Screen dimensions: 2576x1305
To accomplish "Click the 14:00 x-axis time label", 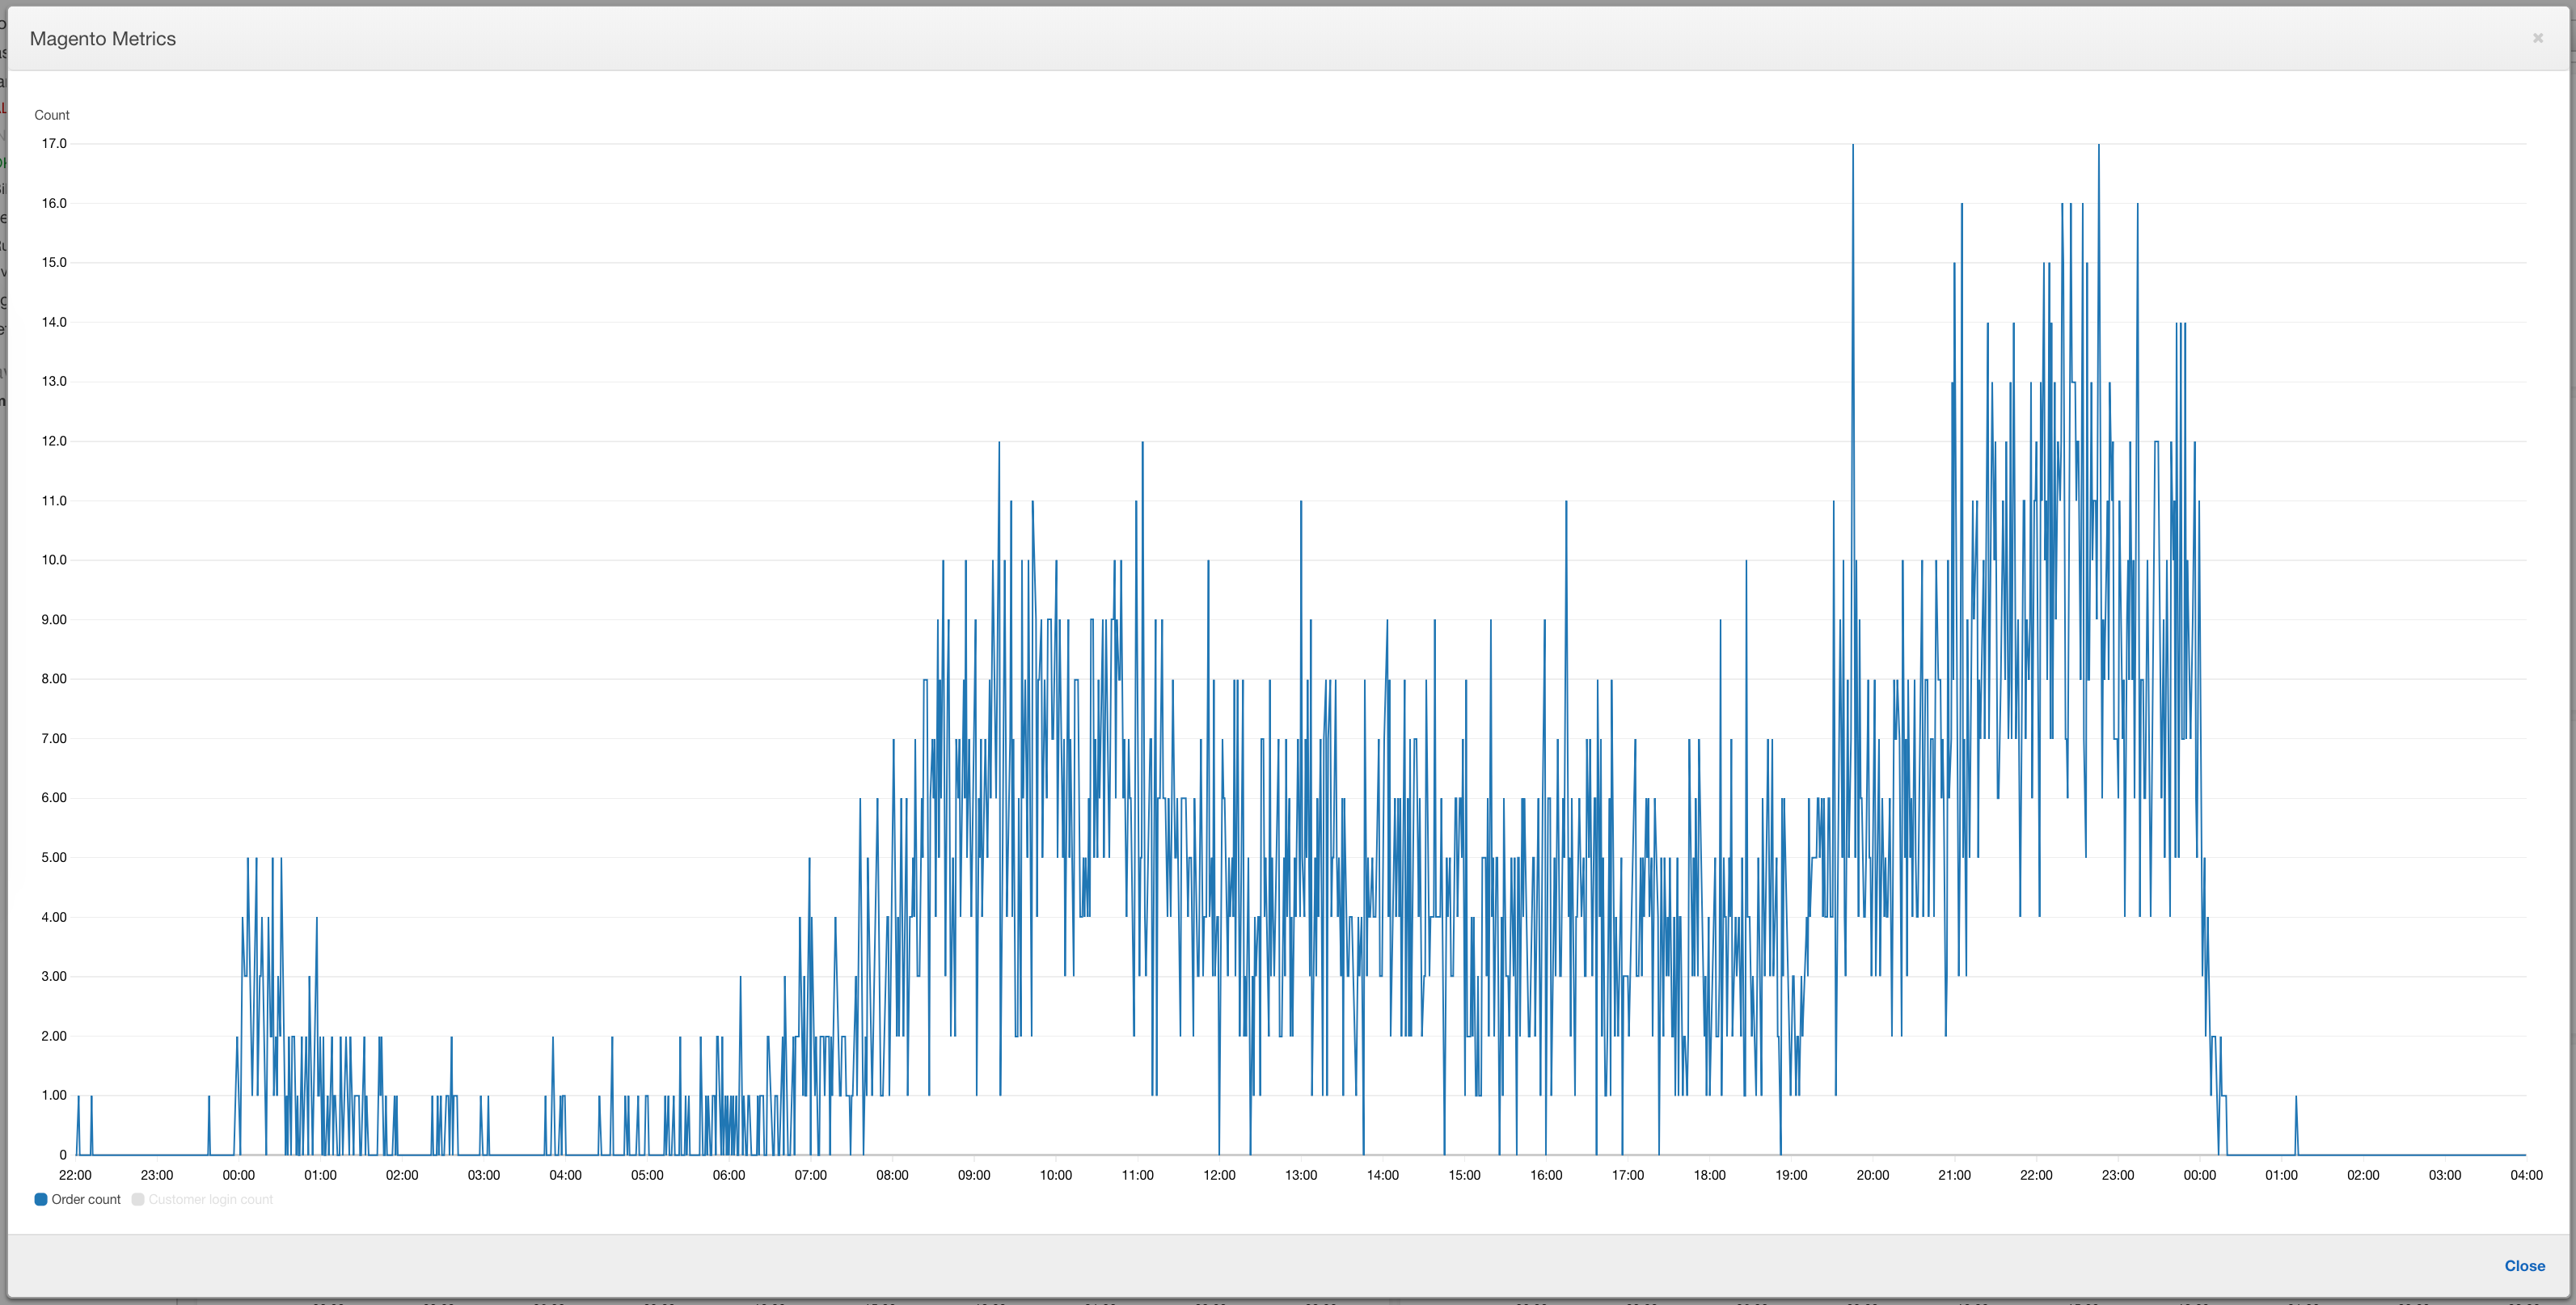I will coord(1383,1175).
